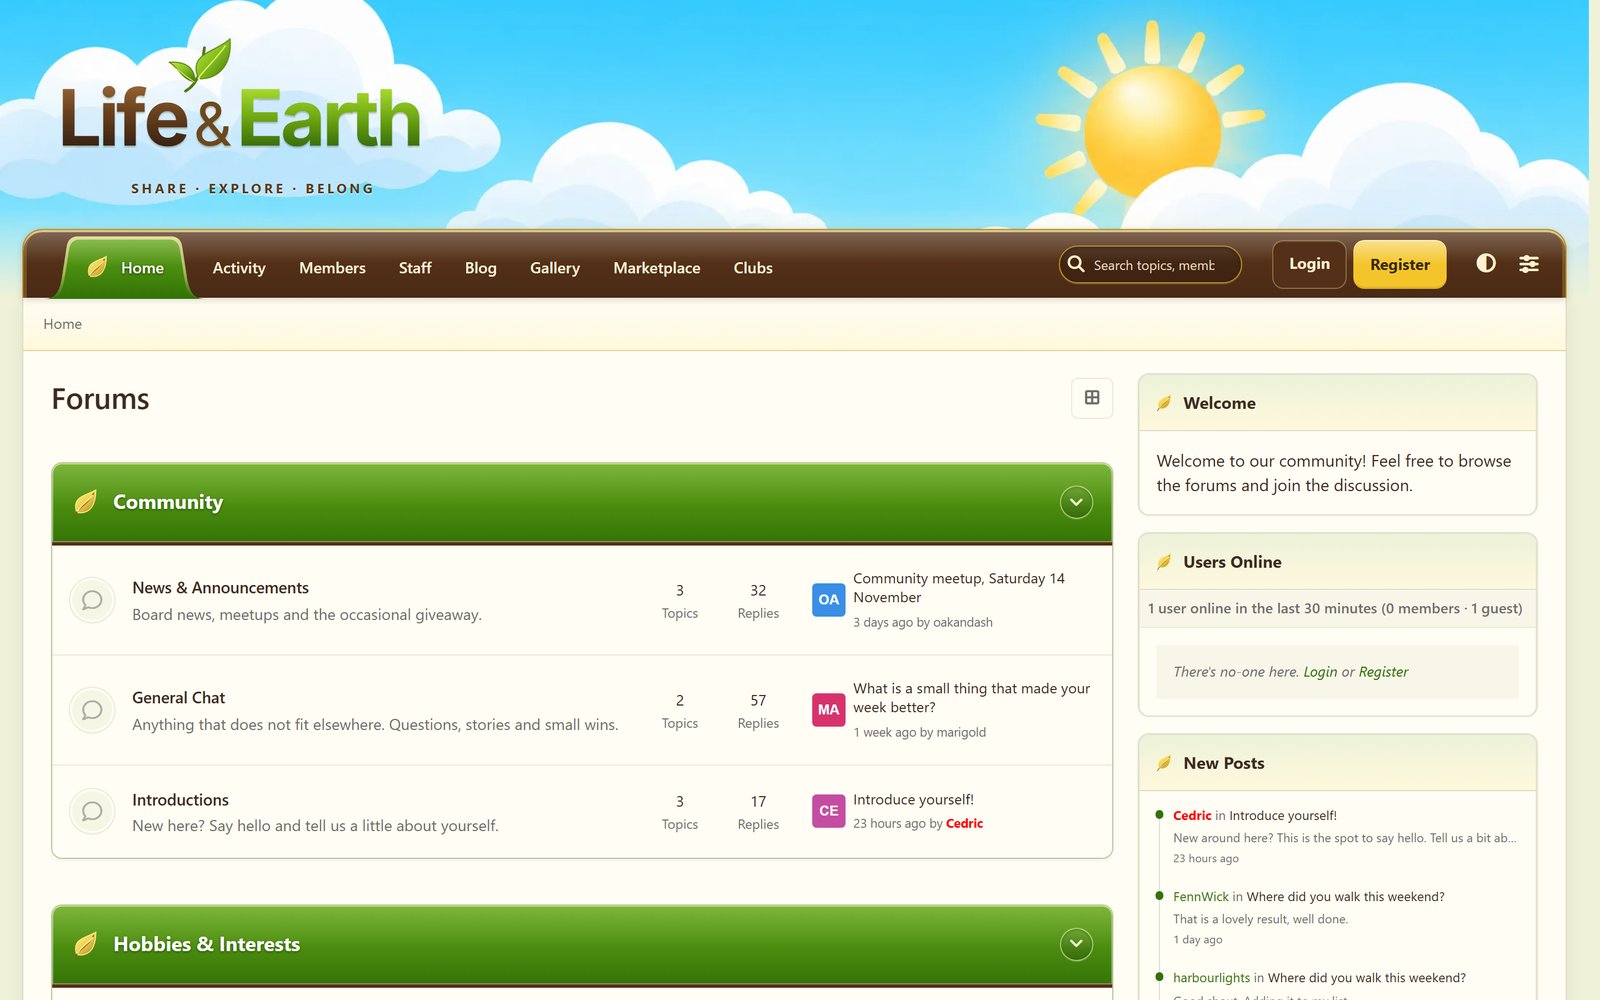
Task: Collapse the Community category
Action: point(1076,502)
